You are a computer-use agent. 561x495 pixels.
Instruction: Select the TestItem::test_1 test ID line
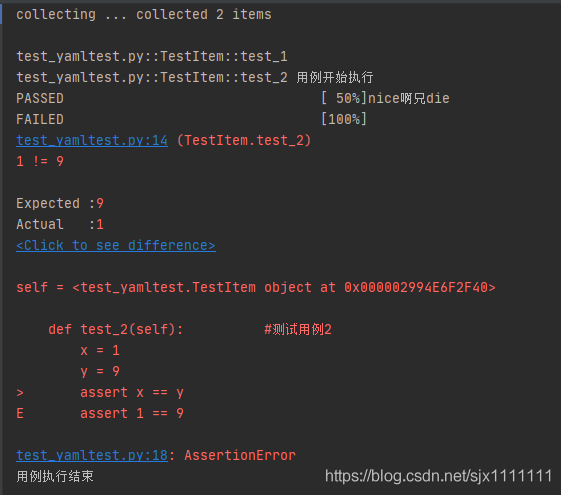152,57
